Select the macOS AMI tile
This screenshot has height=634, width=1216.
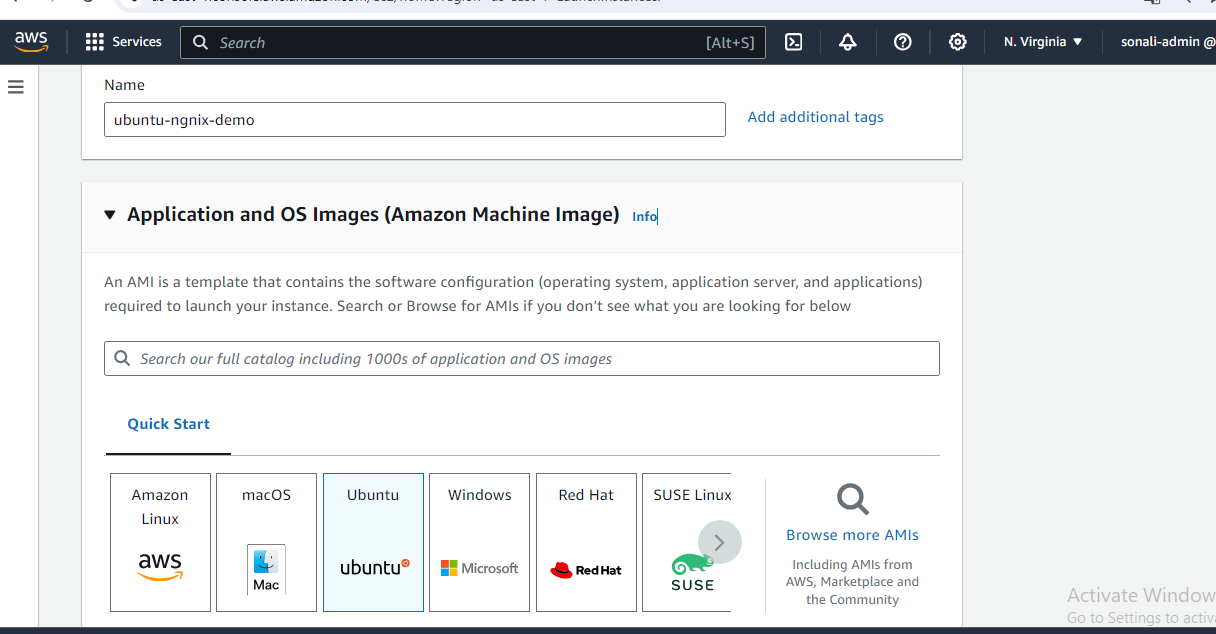(266, 542)
